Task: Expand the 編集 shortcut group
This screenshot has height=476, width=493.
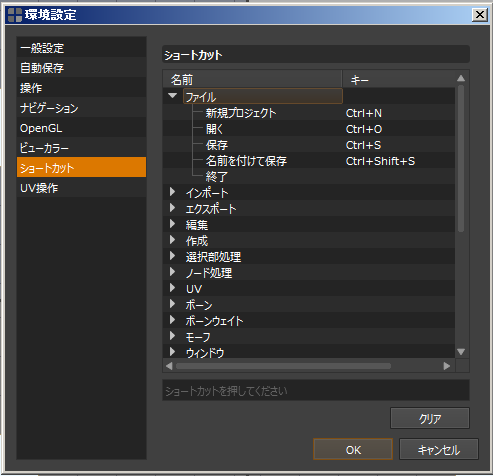Action: (x=172, y=224)
